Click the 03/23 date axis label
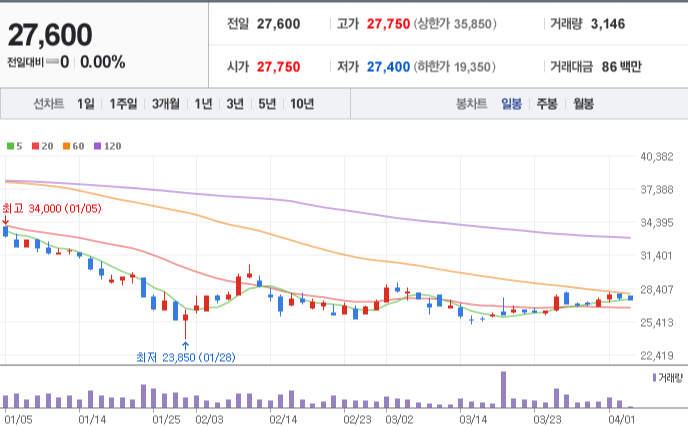This screenshot has width=688, height=426. click(x=547, y=419)
